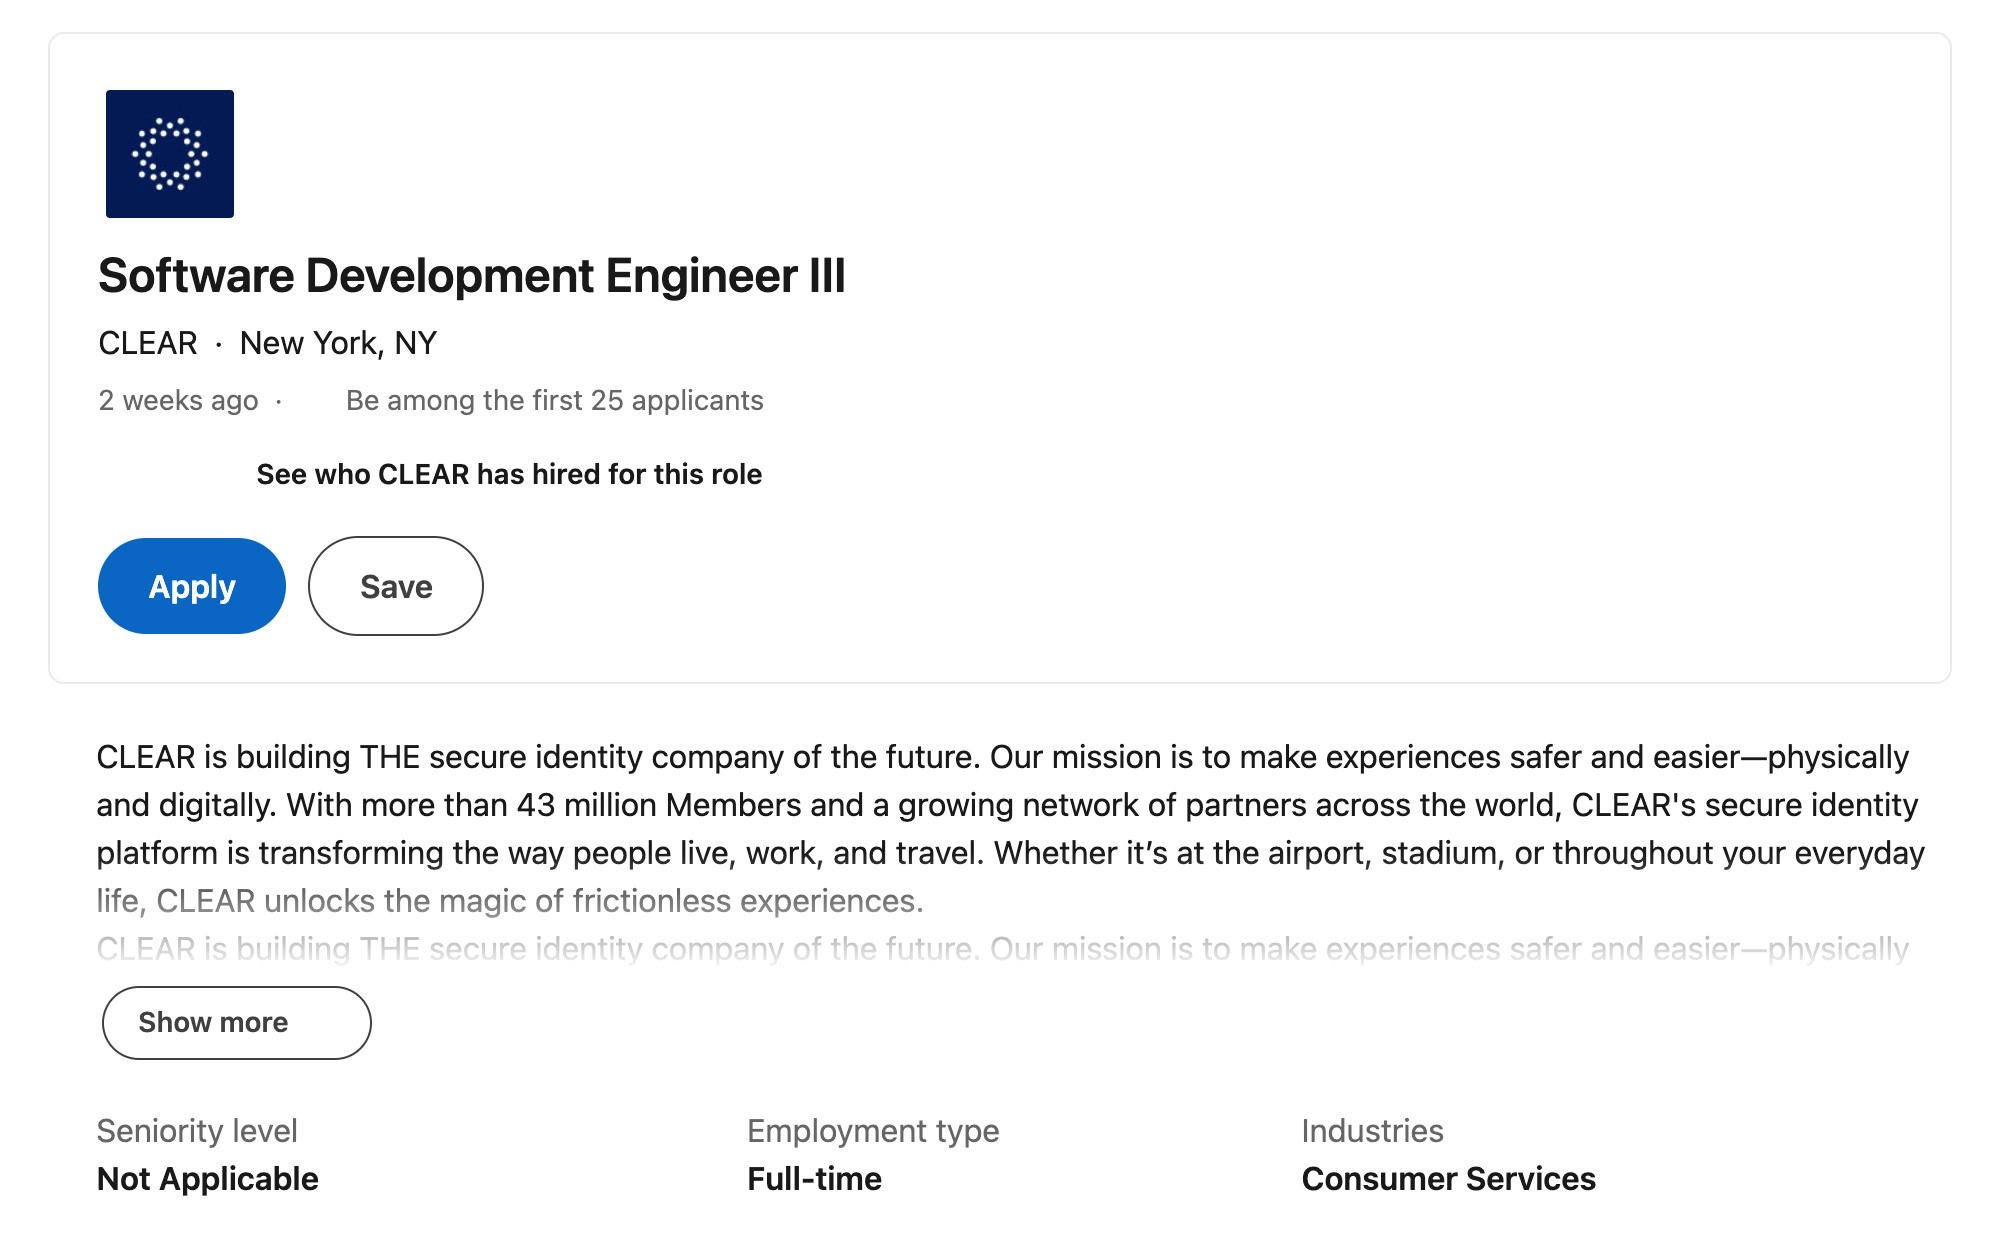Open the CLEAR company logo
The image size is (2000, 1240).
(x=170, y=154)
